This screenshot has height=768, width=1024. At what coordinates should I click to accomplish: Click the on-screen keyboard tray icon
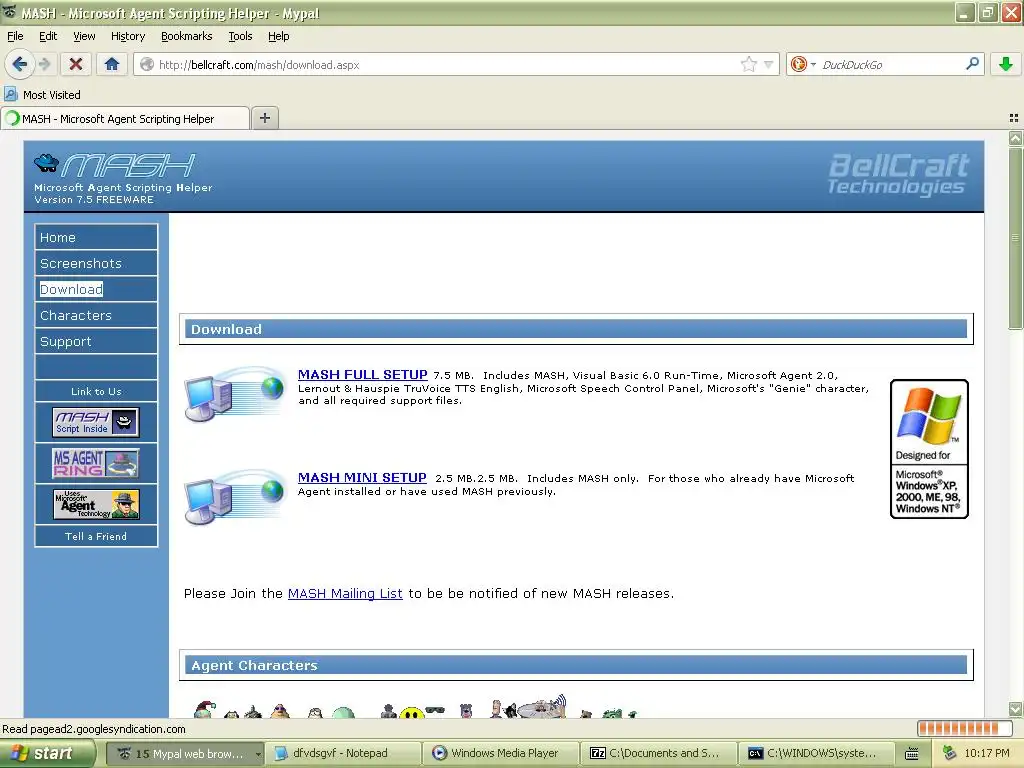pyautogui.click(x=912, y=754)
